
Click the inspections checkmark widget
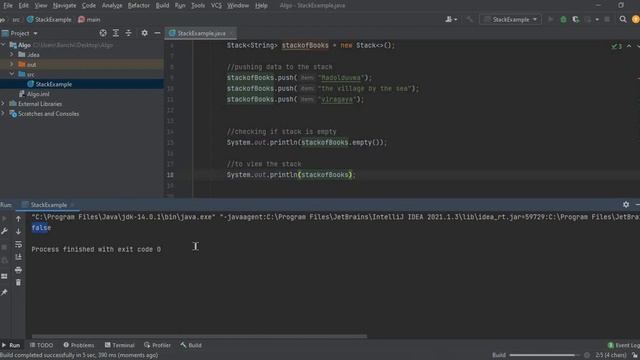[617, 46]
